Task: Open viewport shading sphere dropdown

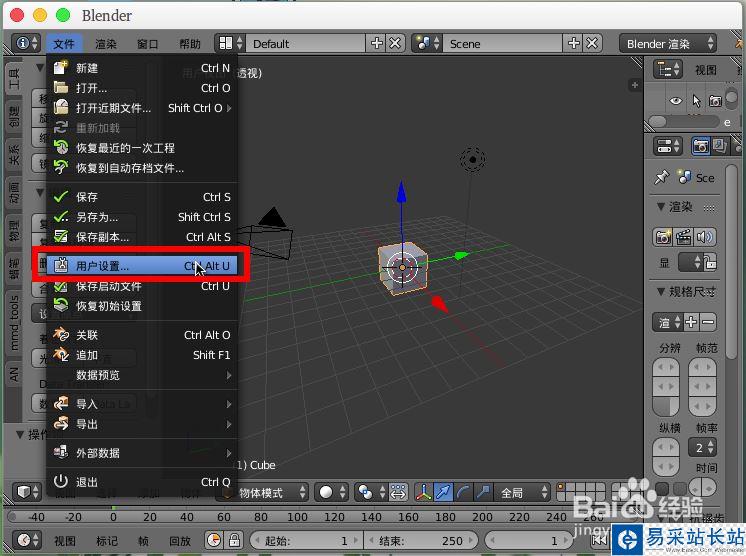Action: point(332,492)
